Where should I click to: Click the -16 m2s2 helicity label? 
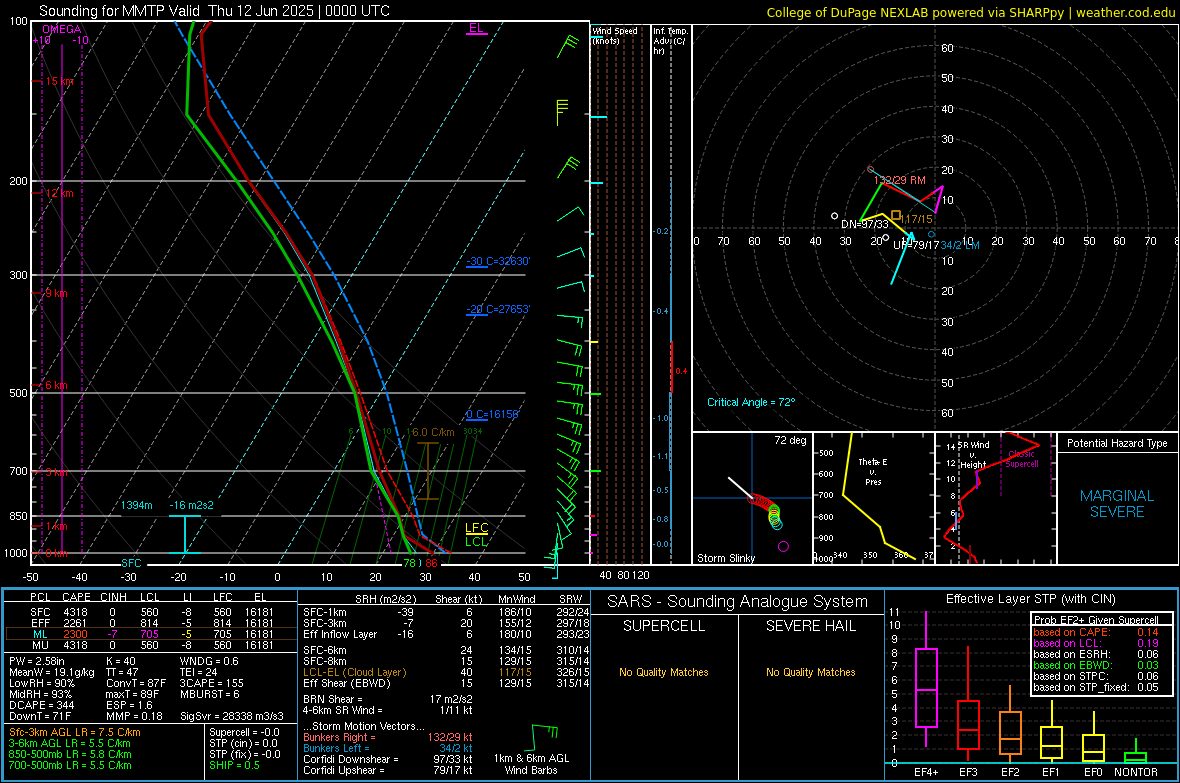click(191, 505)
